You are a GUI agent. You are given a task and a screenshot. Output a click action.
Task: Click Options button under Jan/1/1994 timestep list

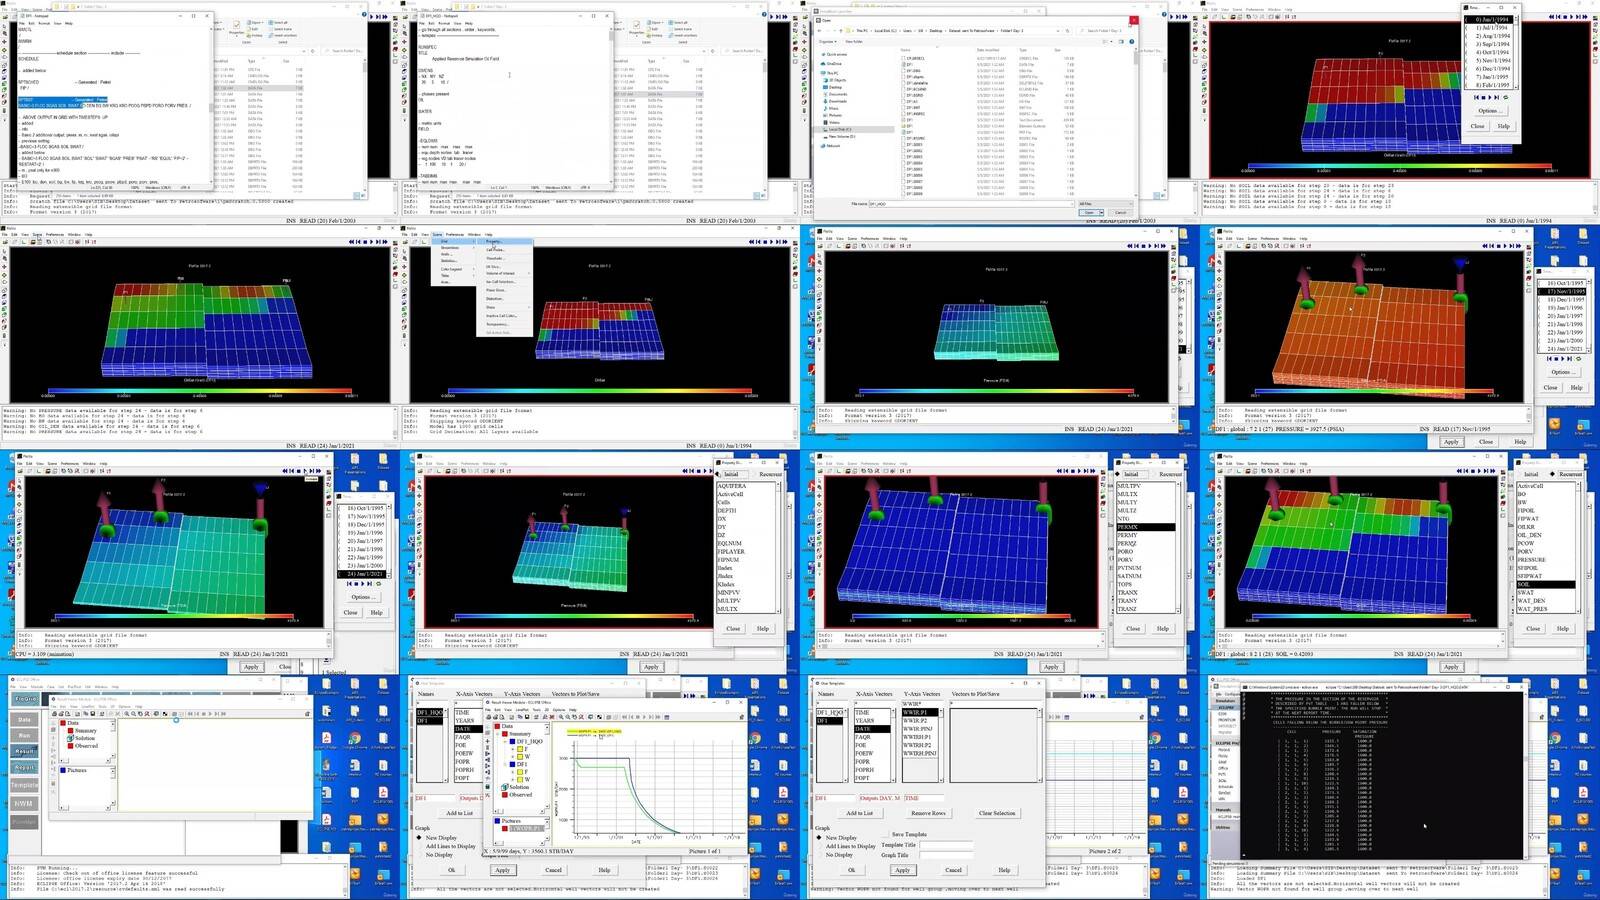1491,111
